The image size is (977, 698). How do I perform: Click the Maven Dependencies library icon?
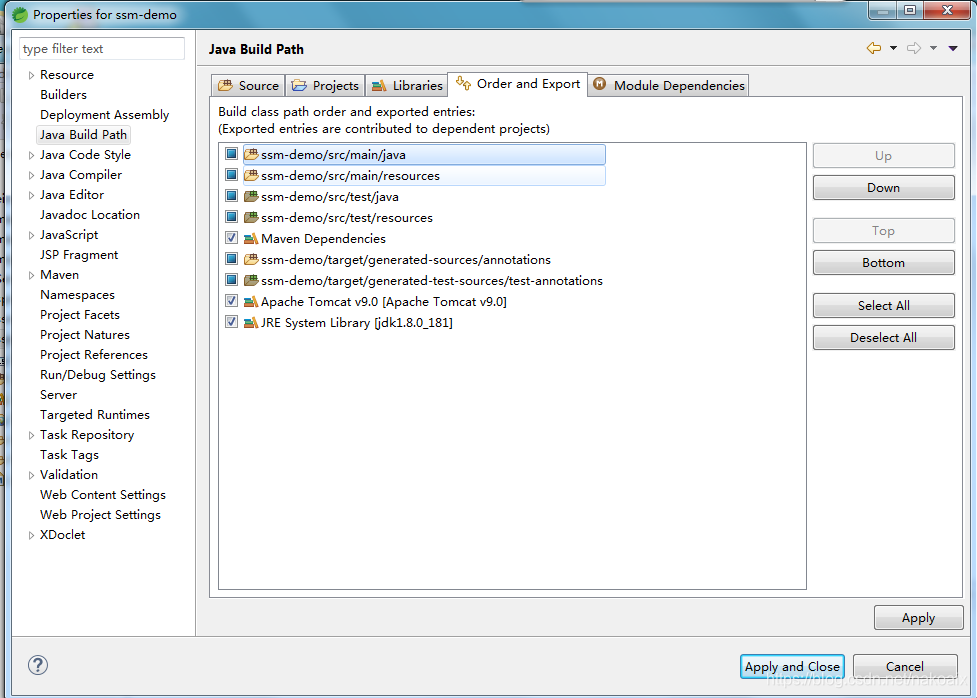pyautogui.click(x=251, y=238)
